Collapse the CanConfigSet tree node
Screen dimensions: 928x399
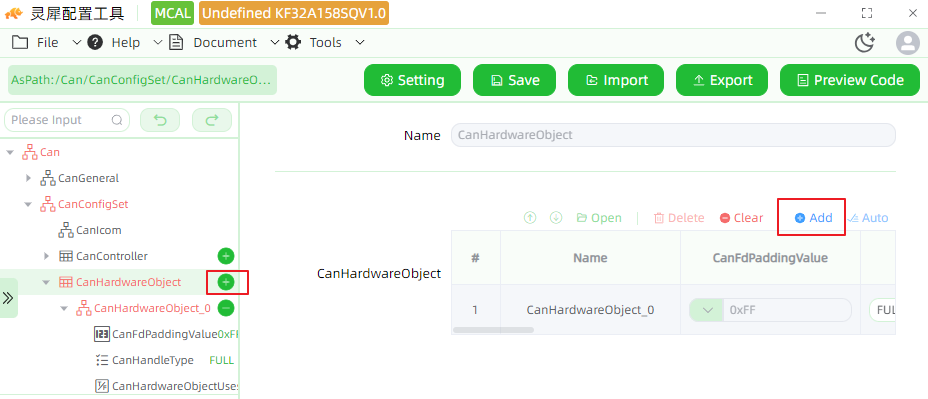tap(28, 204)
